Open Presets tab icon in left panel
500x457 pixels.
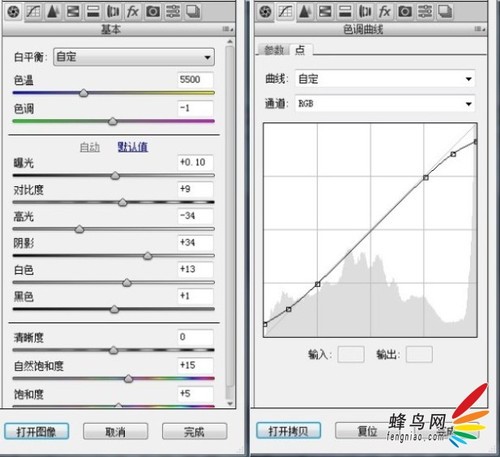(x=173, y=12)
